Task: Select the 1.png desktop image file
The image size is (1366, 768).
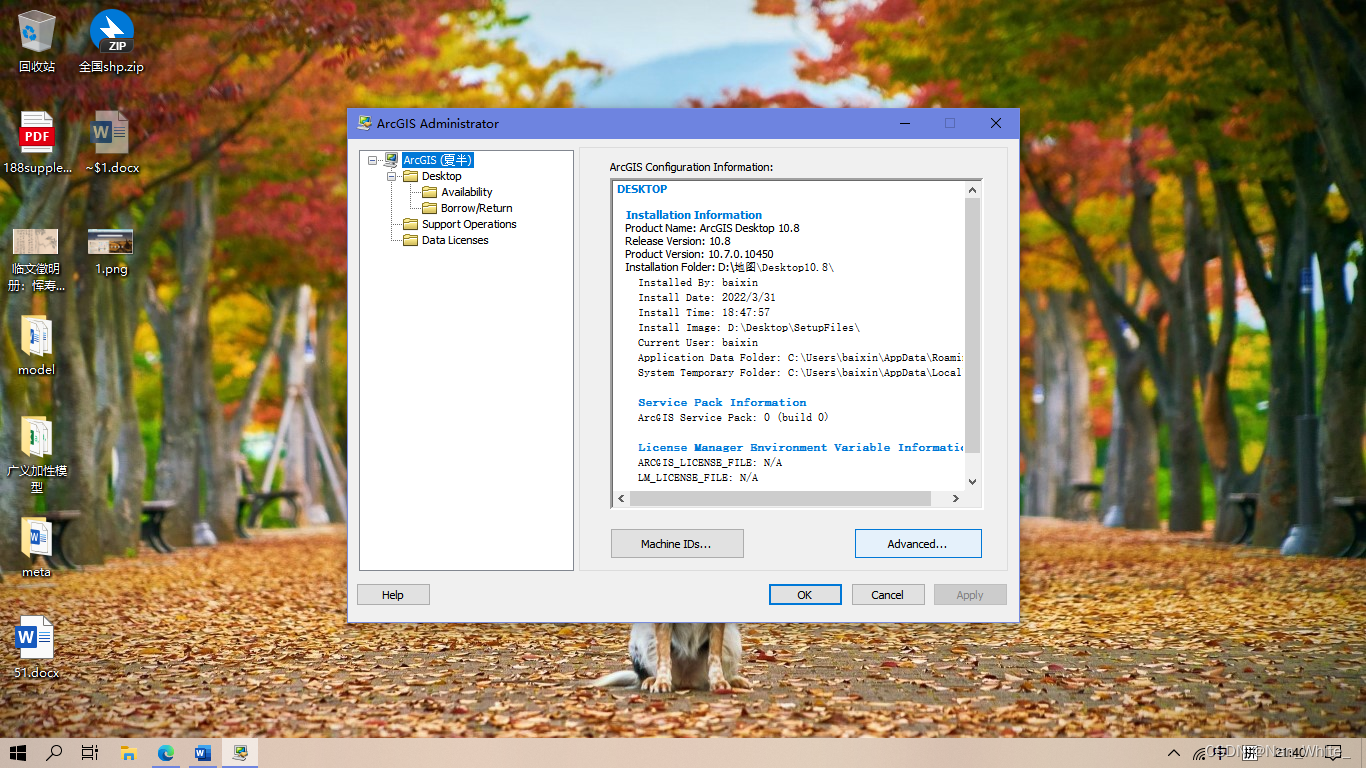Action: (111, 252)
